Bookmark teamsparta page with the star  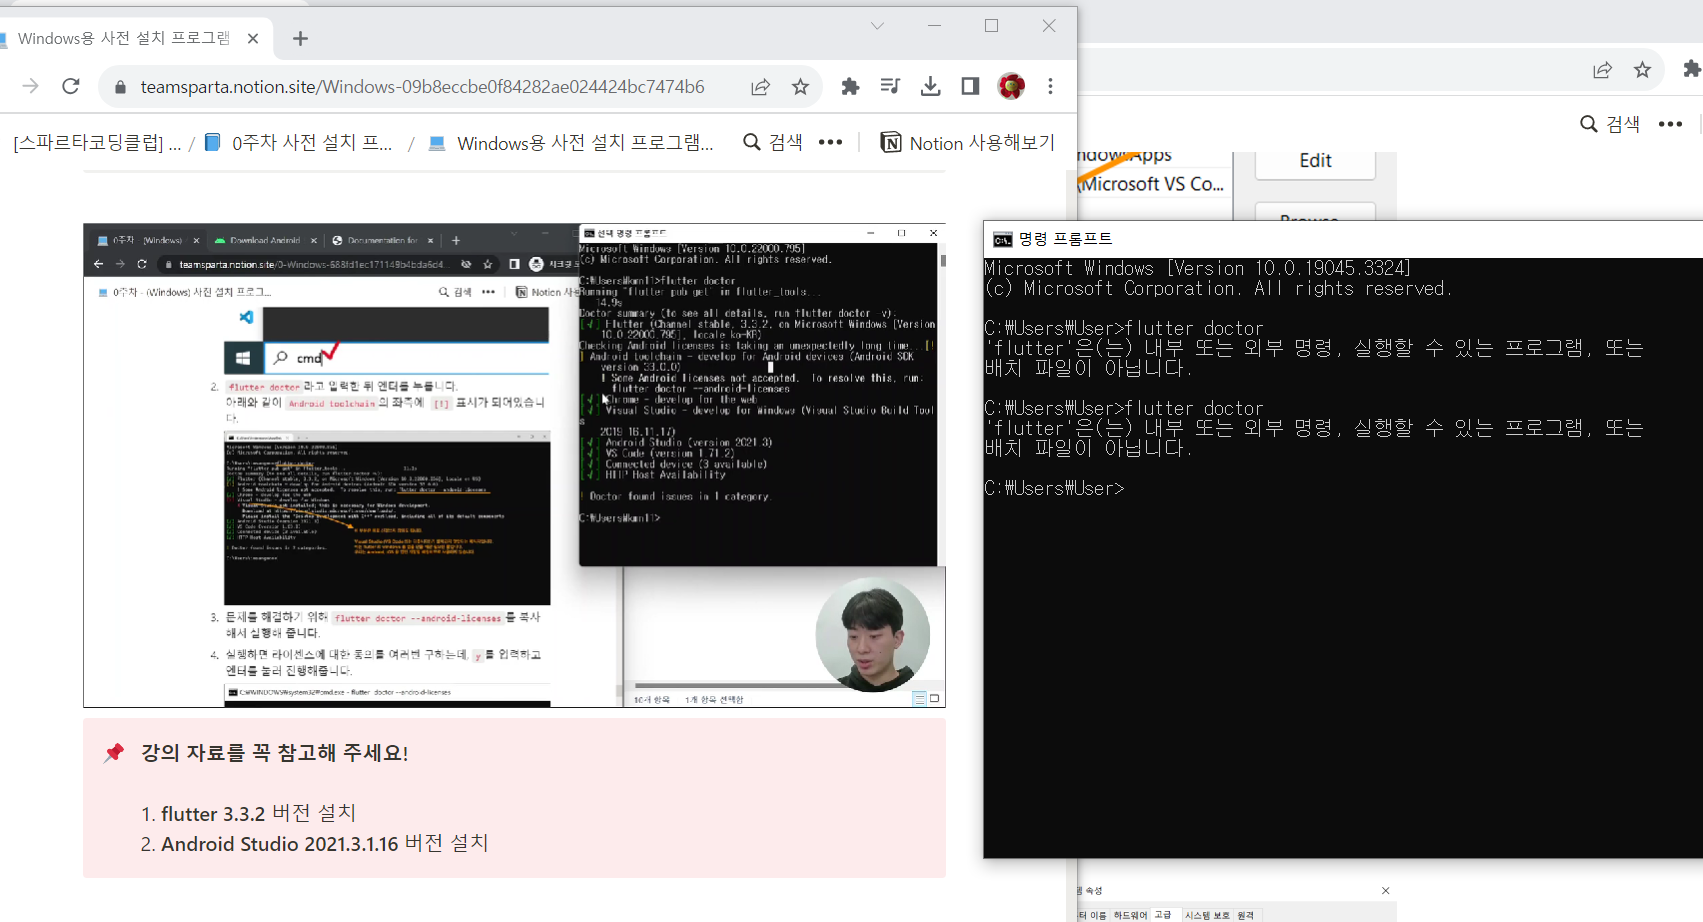(800, 87)
